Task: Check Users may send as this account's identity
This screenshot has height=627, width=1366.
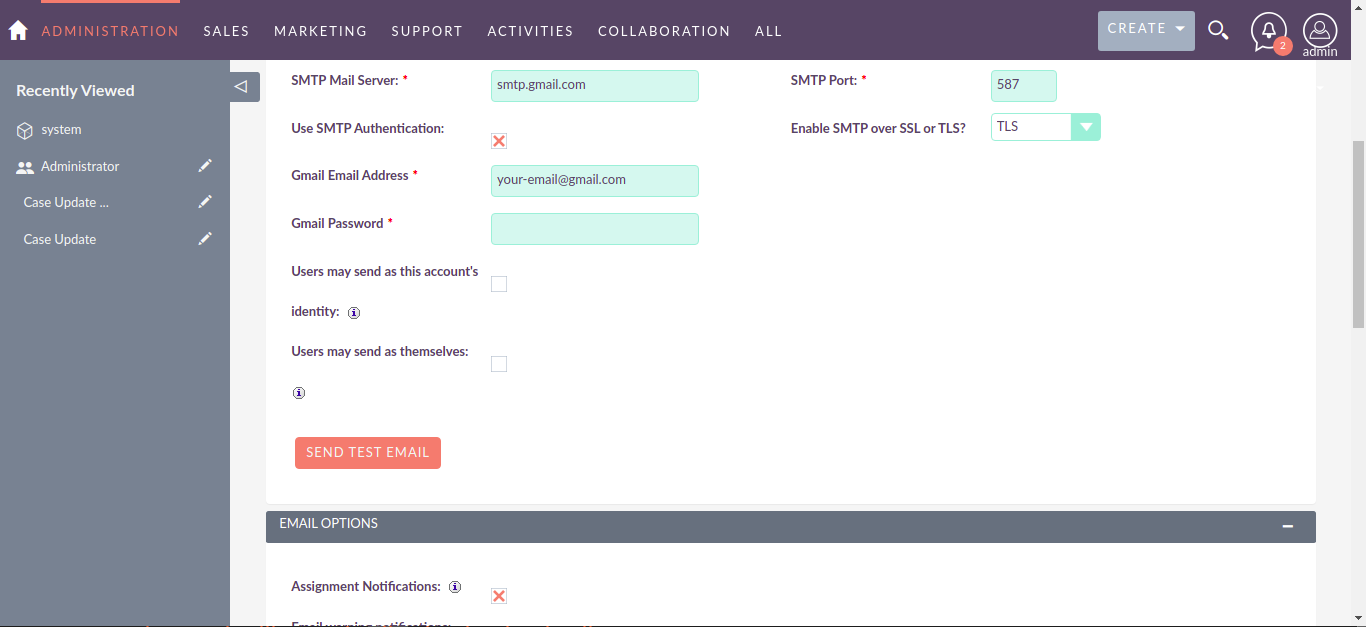Action: 499,284
